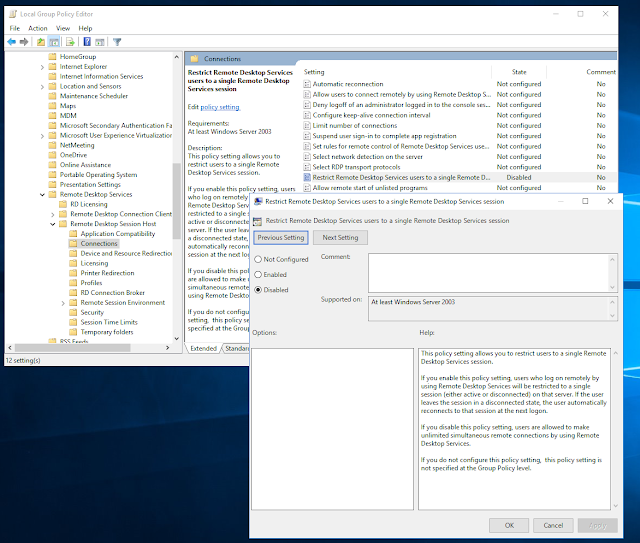Select Session Time Limits tree item
The width and height of the screenshot is (640, 543).
tap(109, 322)
